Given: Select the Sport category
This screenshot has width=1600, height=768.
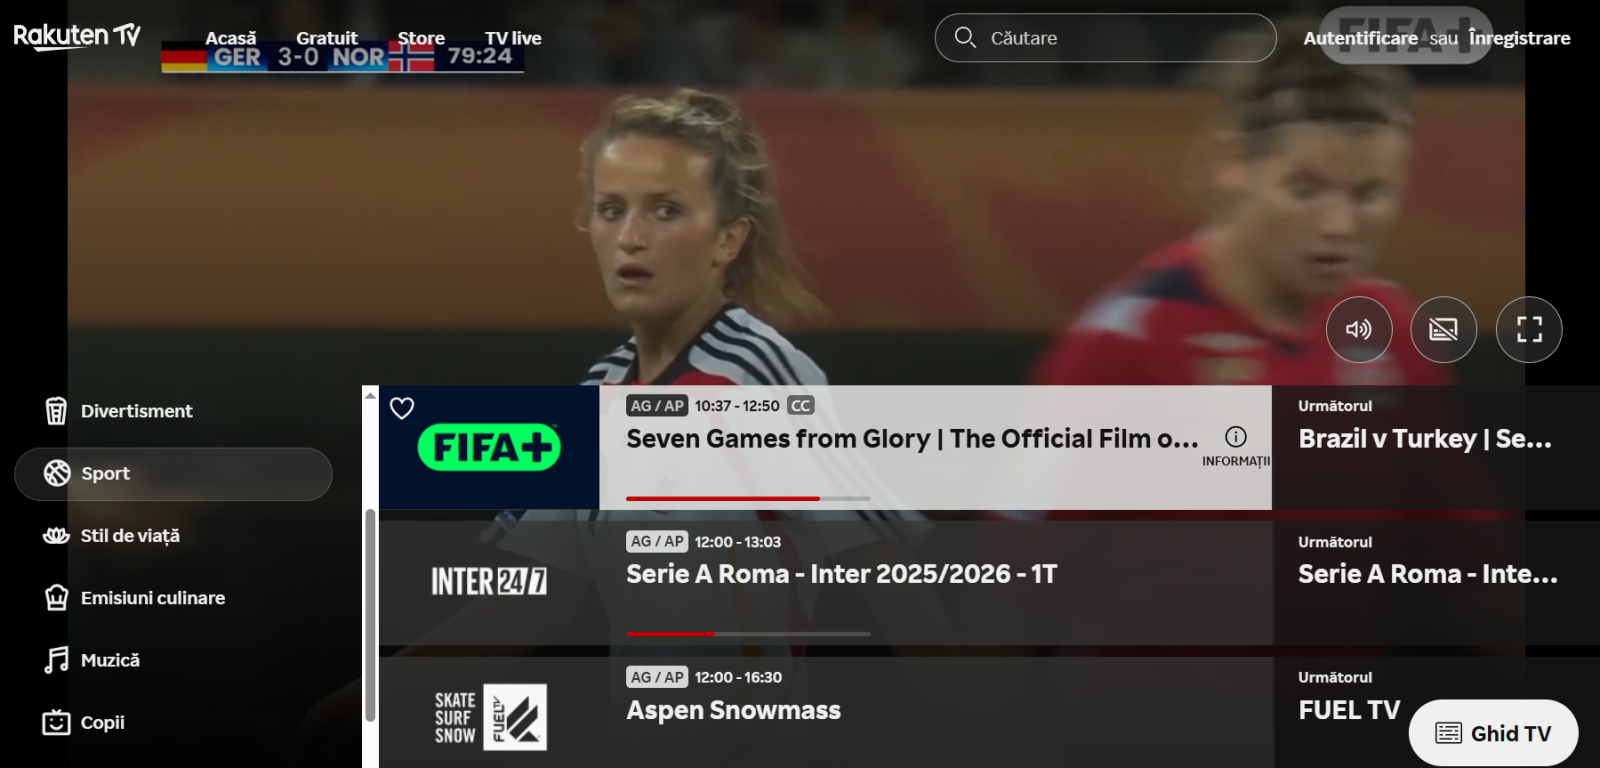Looking at the screenshot, I should (x=173, y=474).
